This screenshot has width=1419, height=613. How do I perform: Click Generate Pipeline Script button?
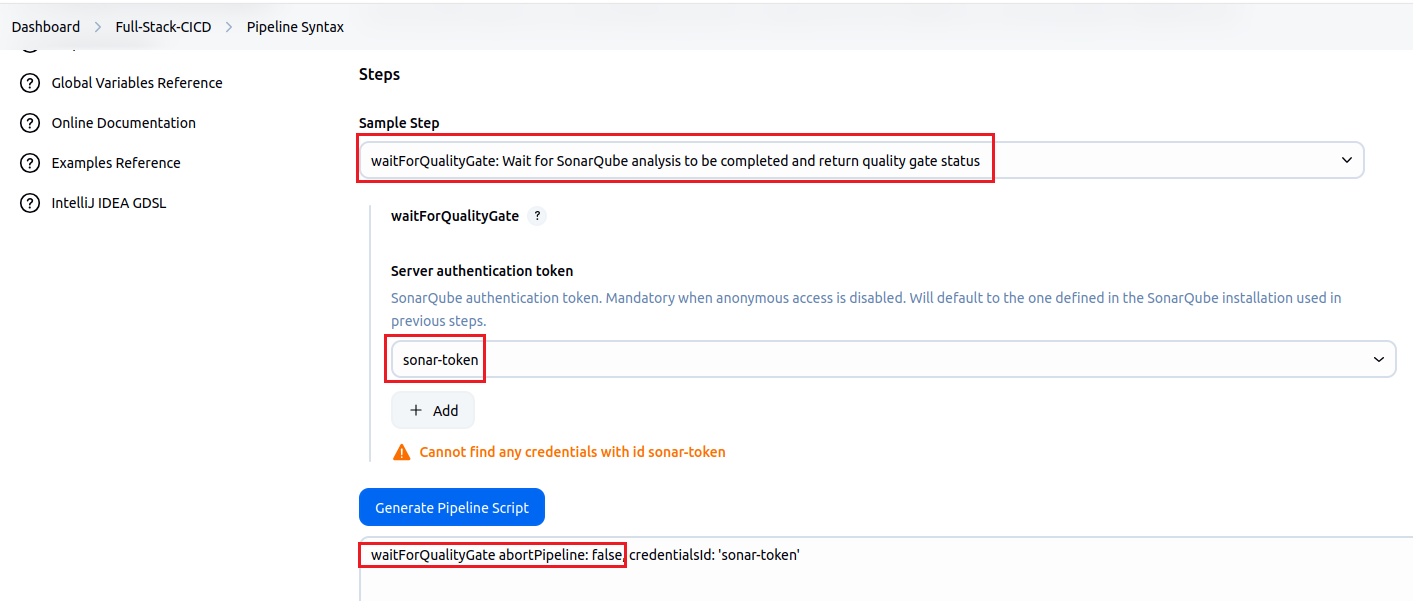pyautogui.click(x=452, y=507)
